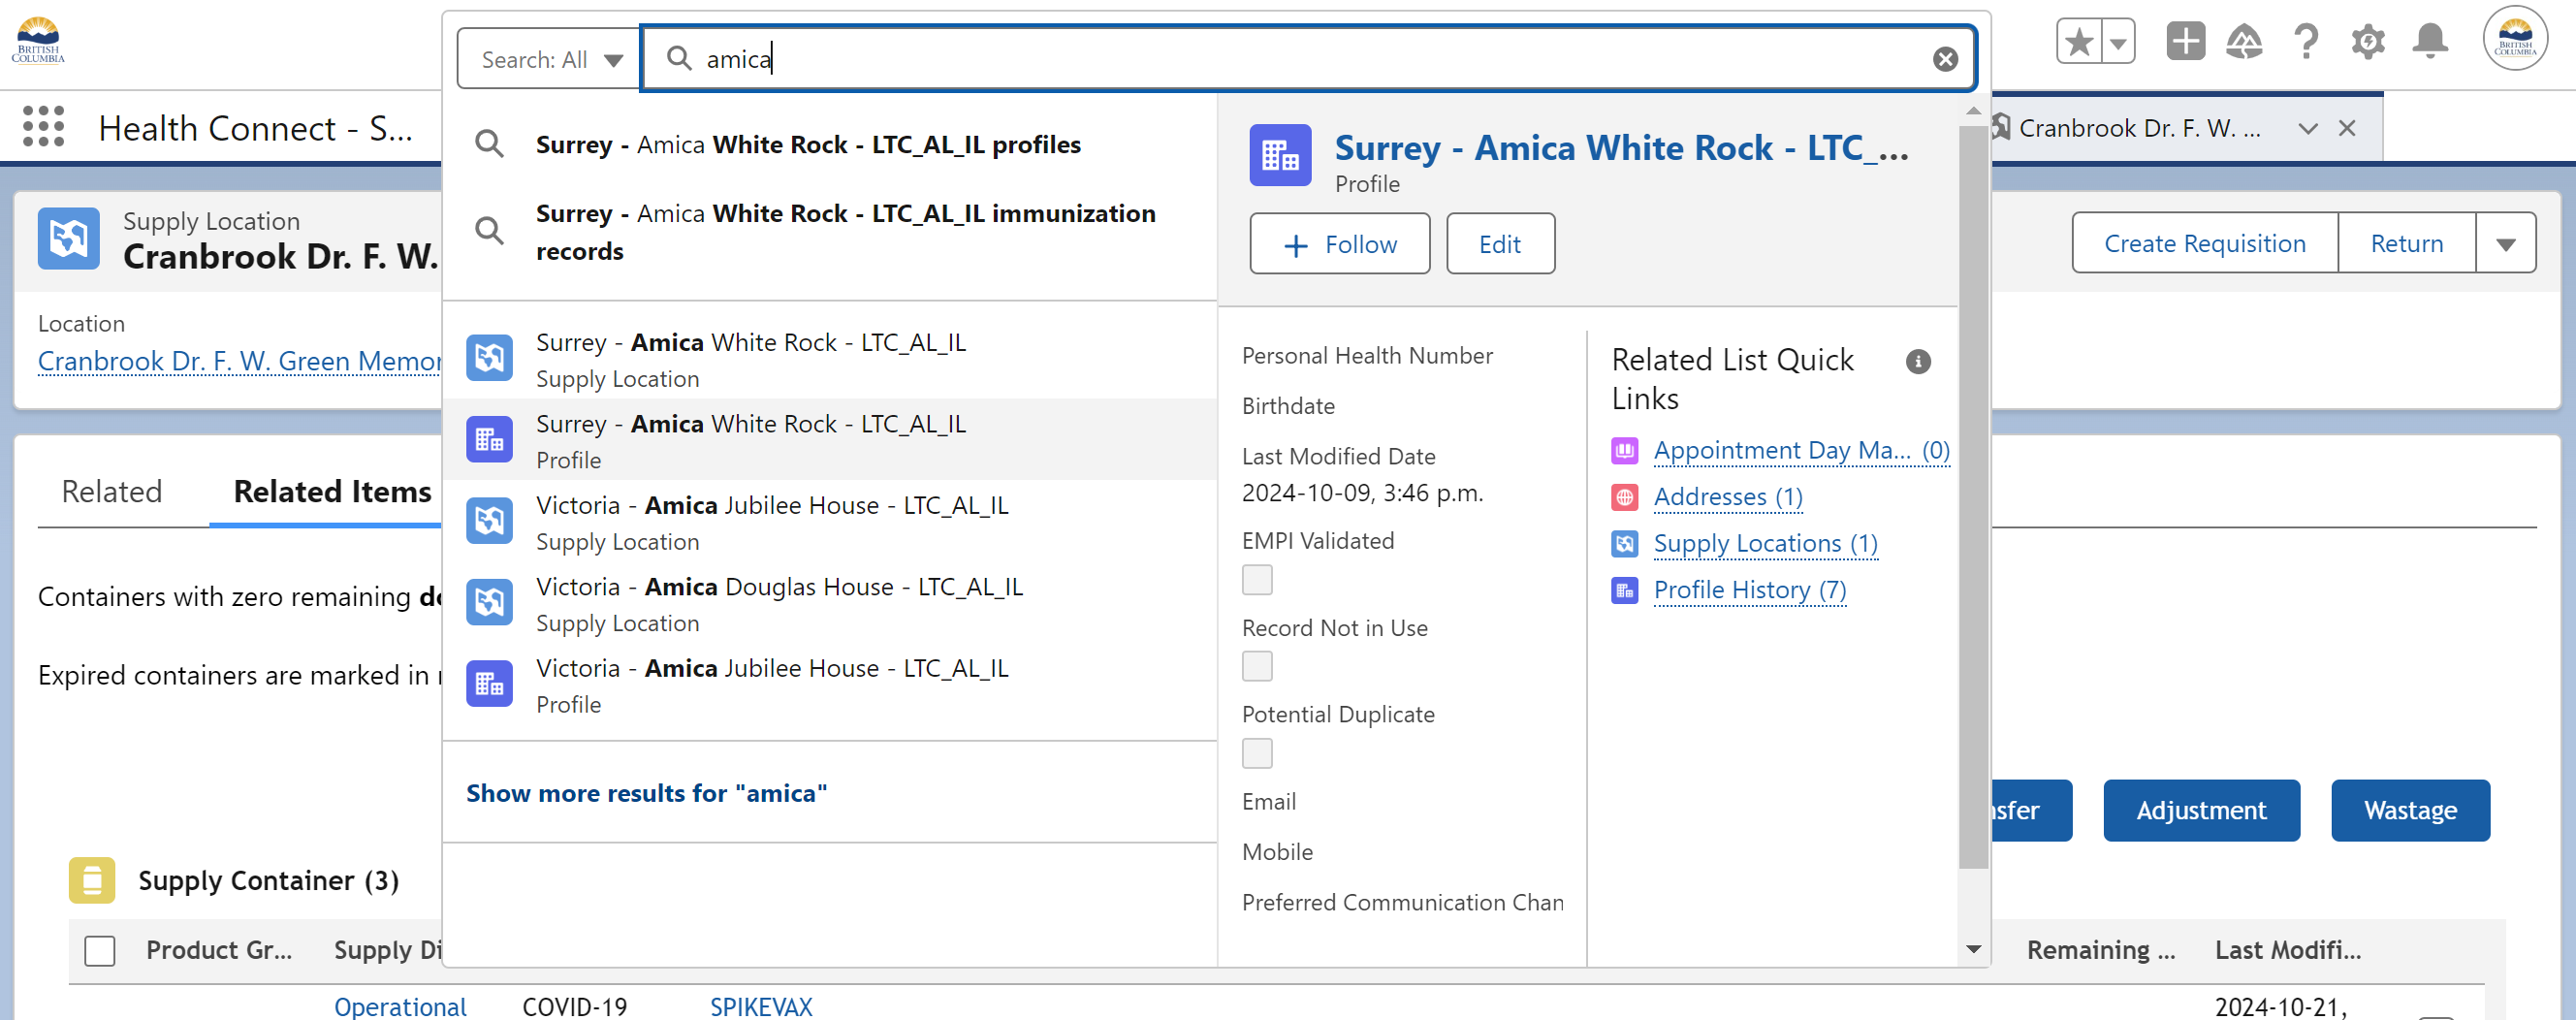
Task: Click the Supply Location icon for Victoria Amica Jubilee House
Action: coord(490,521)
